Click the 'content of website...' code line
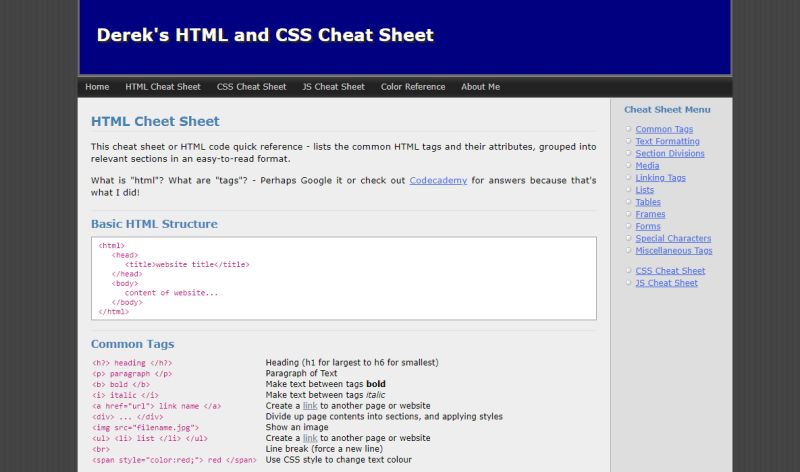Image resolution: width=800 pixels, height=472 pixels. point(171,293)
